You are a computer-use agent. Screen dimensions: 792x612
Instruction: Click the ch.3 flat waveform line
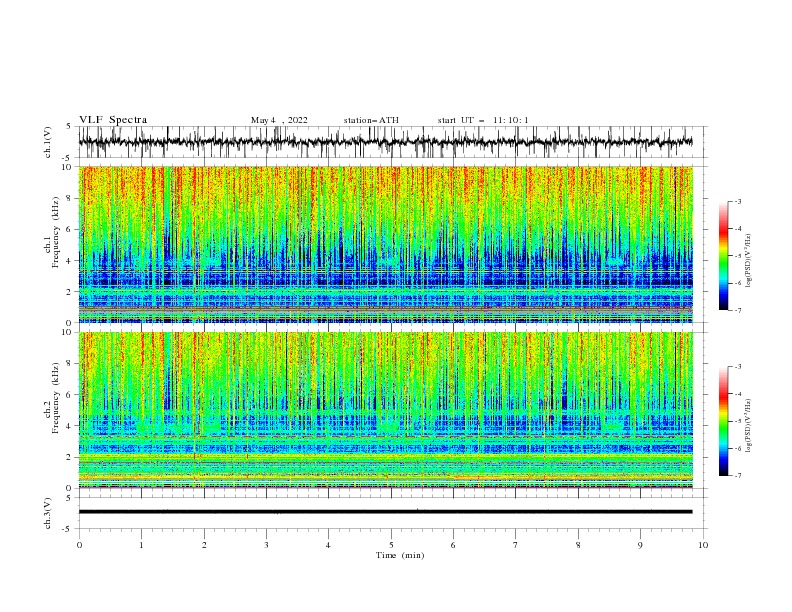point(385,512)
